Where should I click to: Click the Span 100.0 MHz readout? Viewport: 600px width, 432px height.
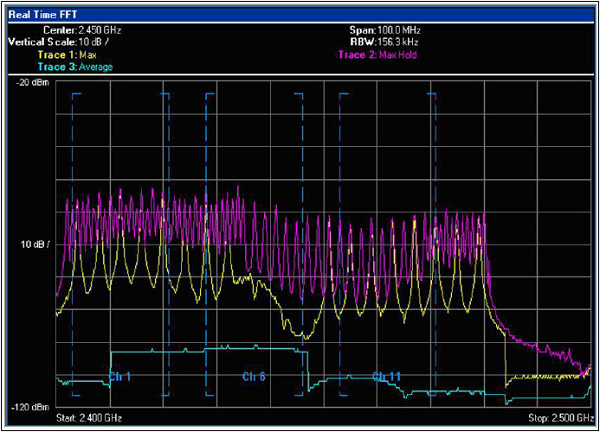click(x=384, y=31)
